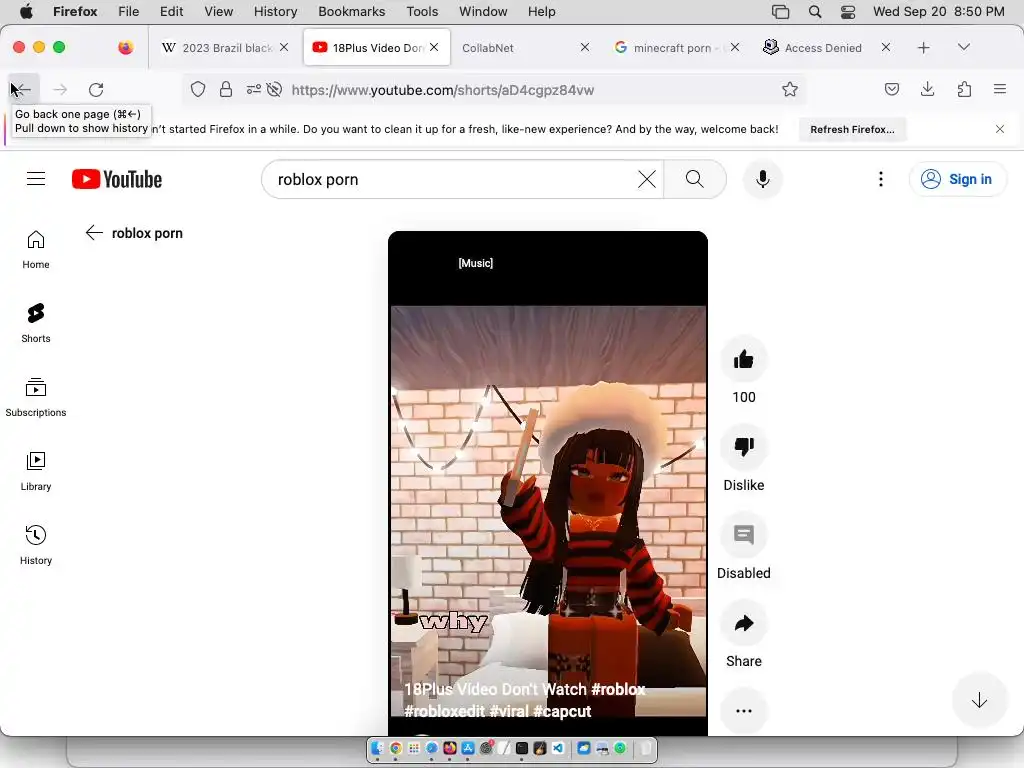Screen dimensions: 1024x768
Task: Run YouTube search with magnifier button
Action: [x=695, y=179]
